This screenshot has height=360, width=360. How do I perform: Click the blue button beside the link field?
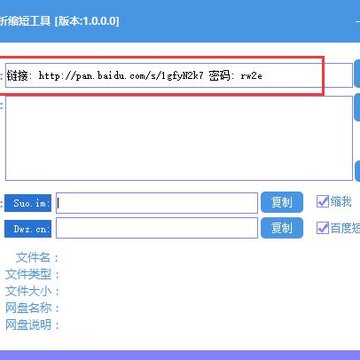point(357,74)
